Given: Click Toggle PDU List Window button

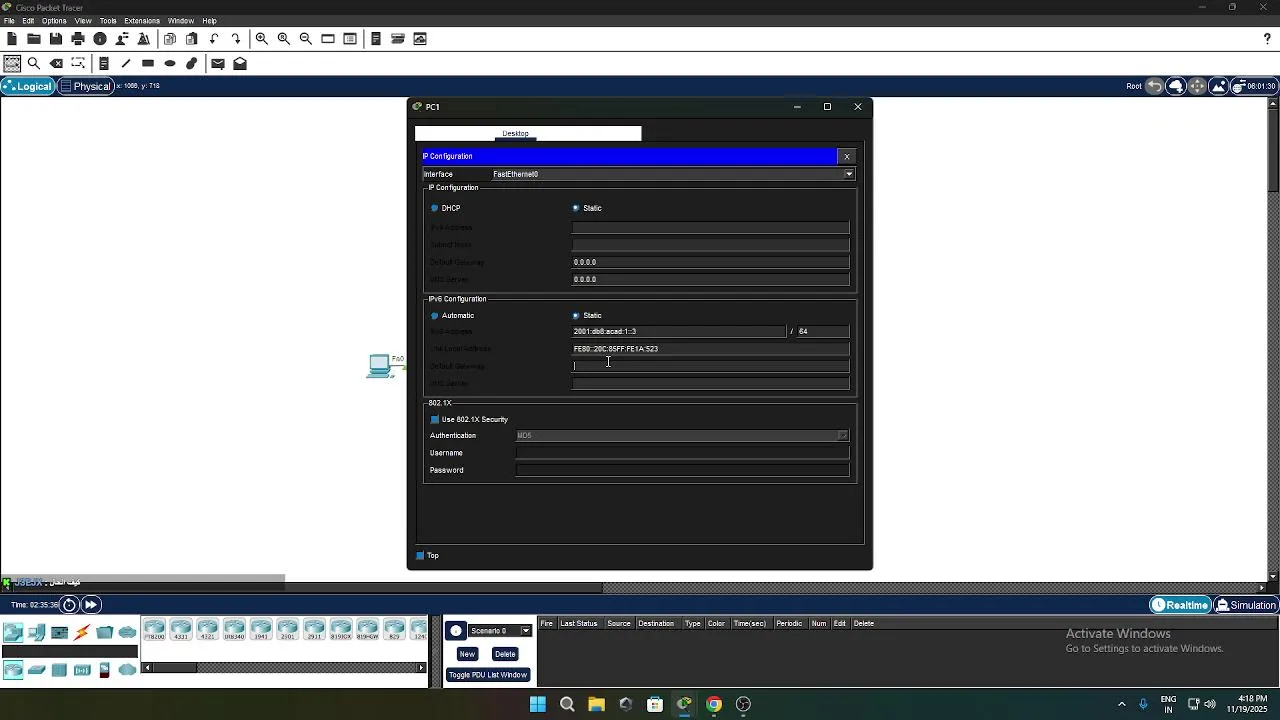Looking at the screenshot, I should click(x=487, y=675).
